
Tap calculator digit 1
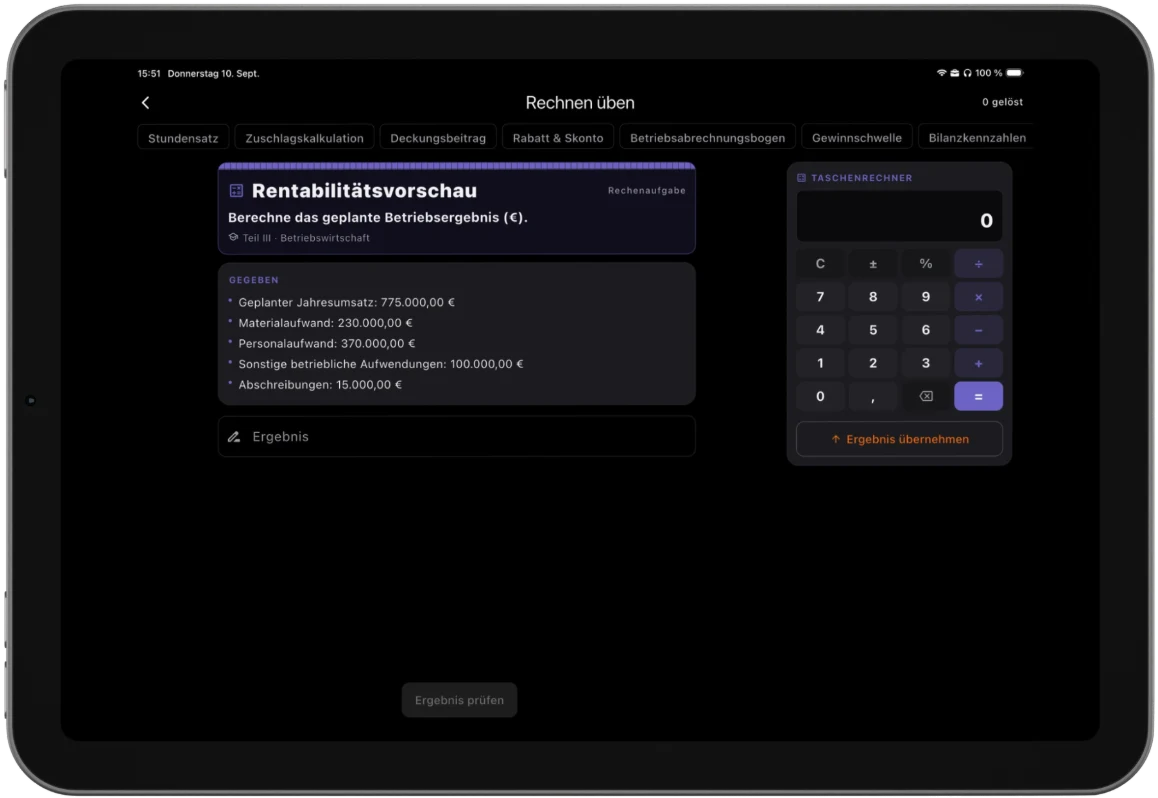tap(820, 363)
